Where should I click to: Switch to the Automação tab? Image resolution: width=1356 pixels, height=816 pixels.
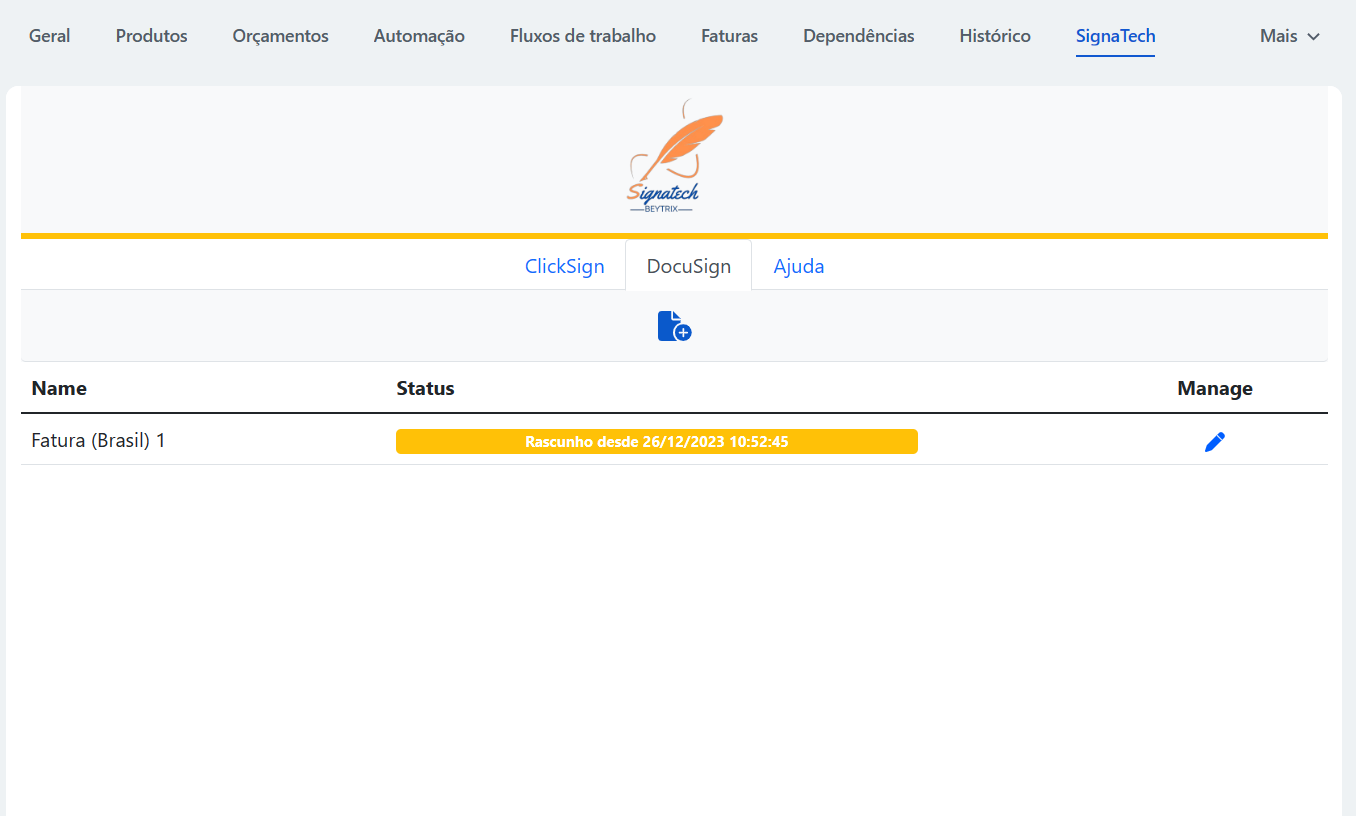point(419,36)
